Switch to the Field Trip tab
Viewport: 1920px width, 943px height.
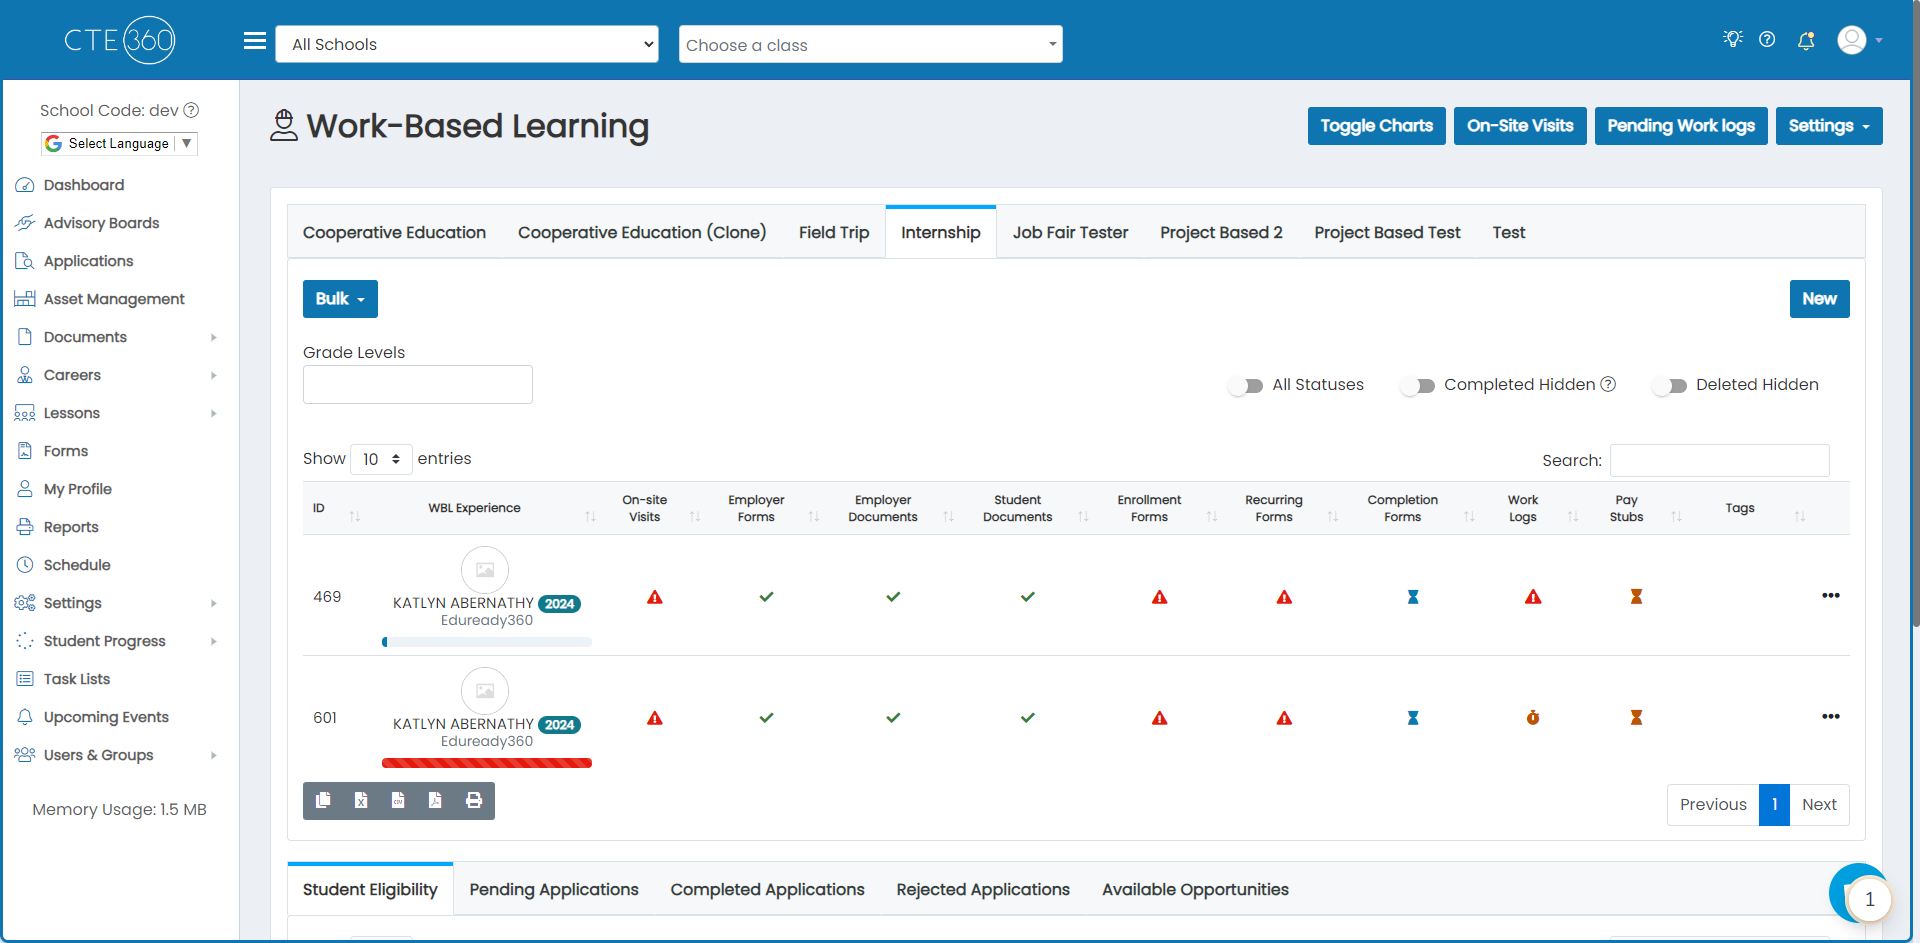coord(834,232)
